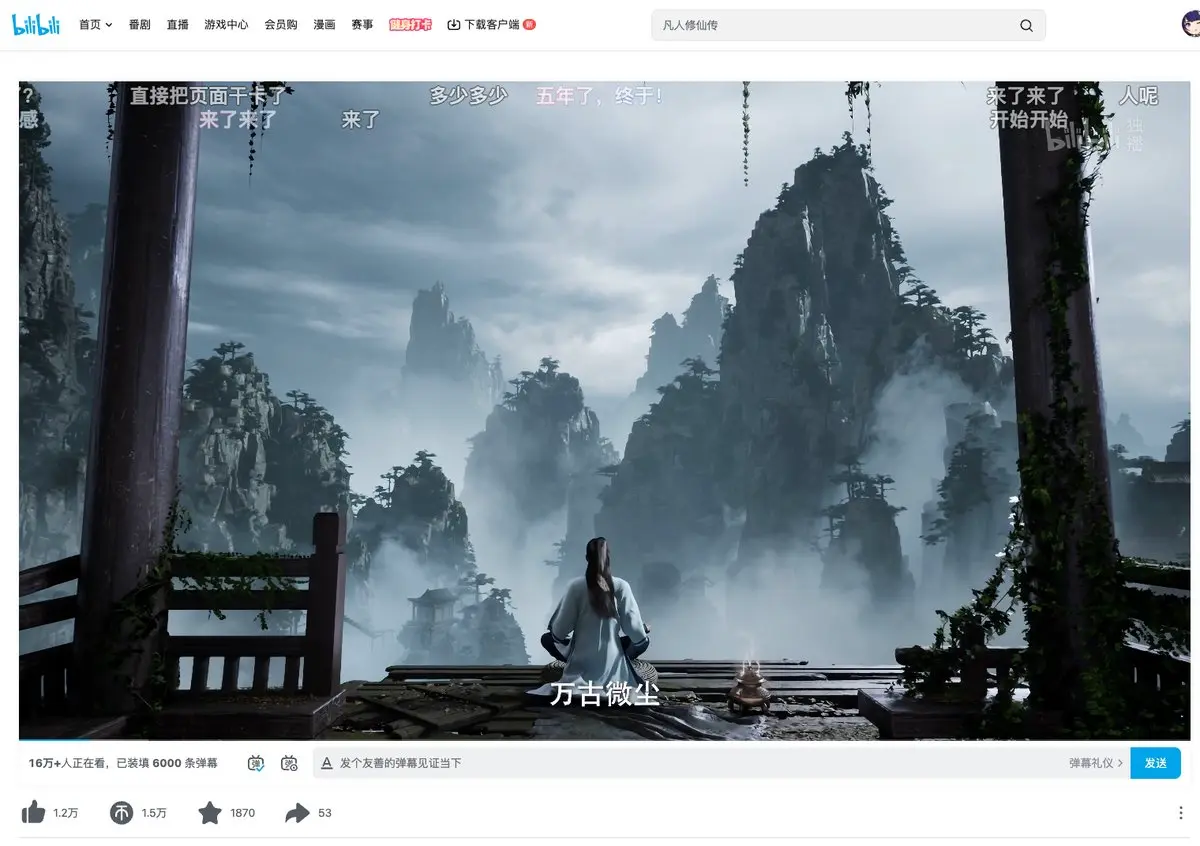Open 游戏中心 in top navigation
1200x846 pixels.
(x=226, y=25)
